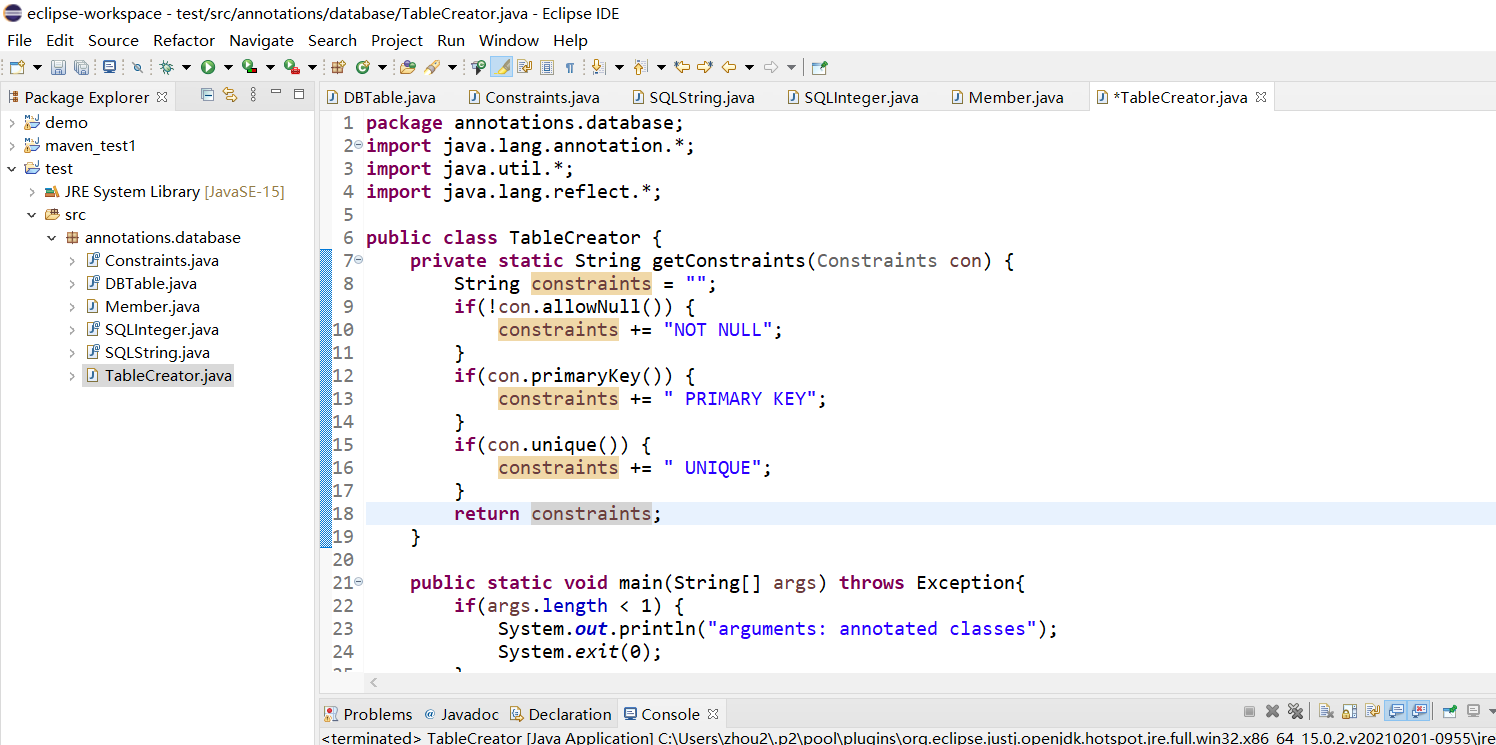Close the TableCreator.java editor tab
Viewport: 1496px width, 745px height.
(x=1261, y=97)
